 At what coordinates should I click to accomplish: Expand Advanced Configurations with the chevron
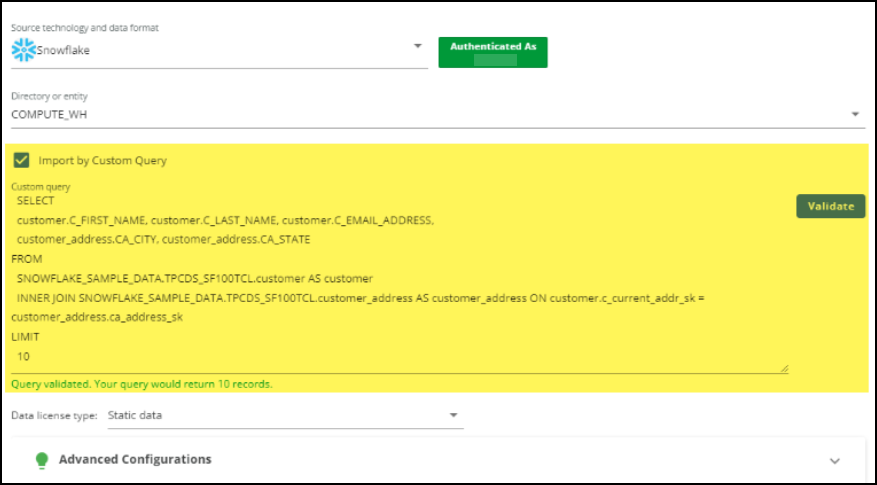(x=835, y=460)
